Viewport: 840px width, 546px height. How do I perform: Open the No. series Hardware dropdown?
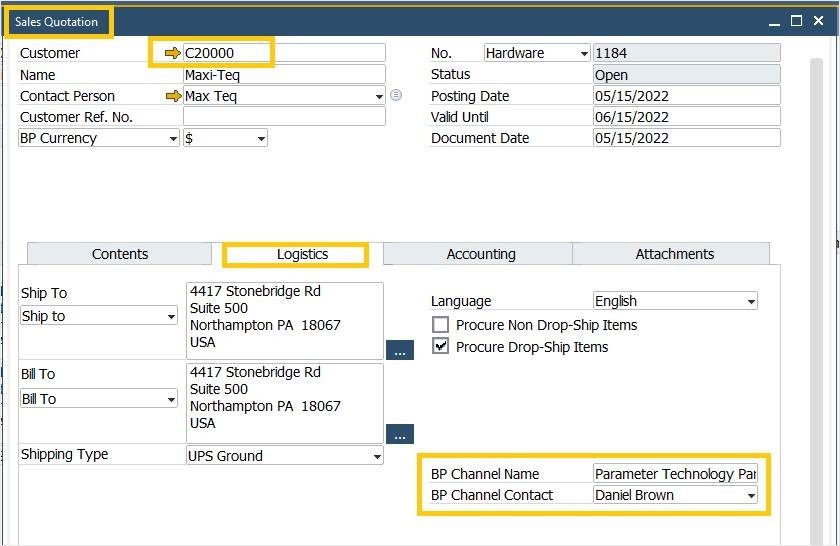coord(583,53)
